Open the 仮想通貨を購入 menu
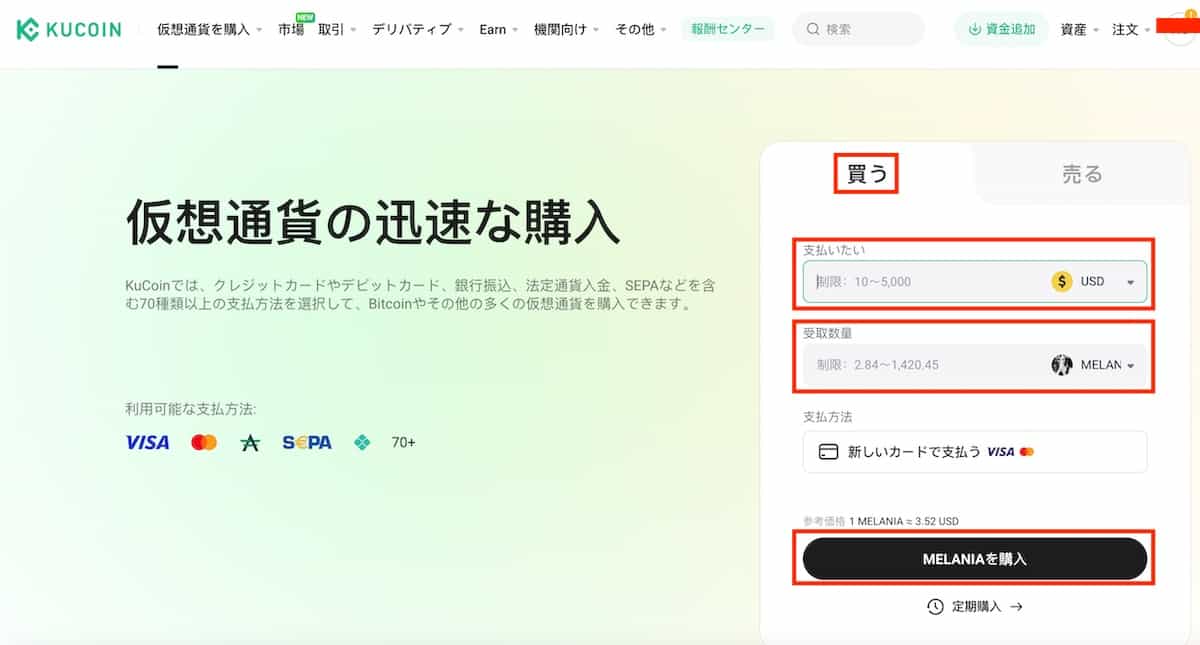The width and height of the screenshot is (1200, 645). 210,29
